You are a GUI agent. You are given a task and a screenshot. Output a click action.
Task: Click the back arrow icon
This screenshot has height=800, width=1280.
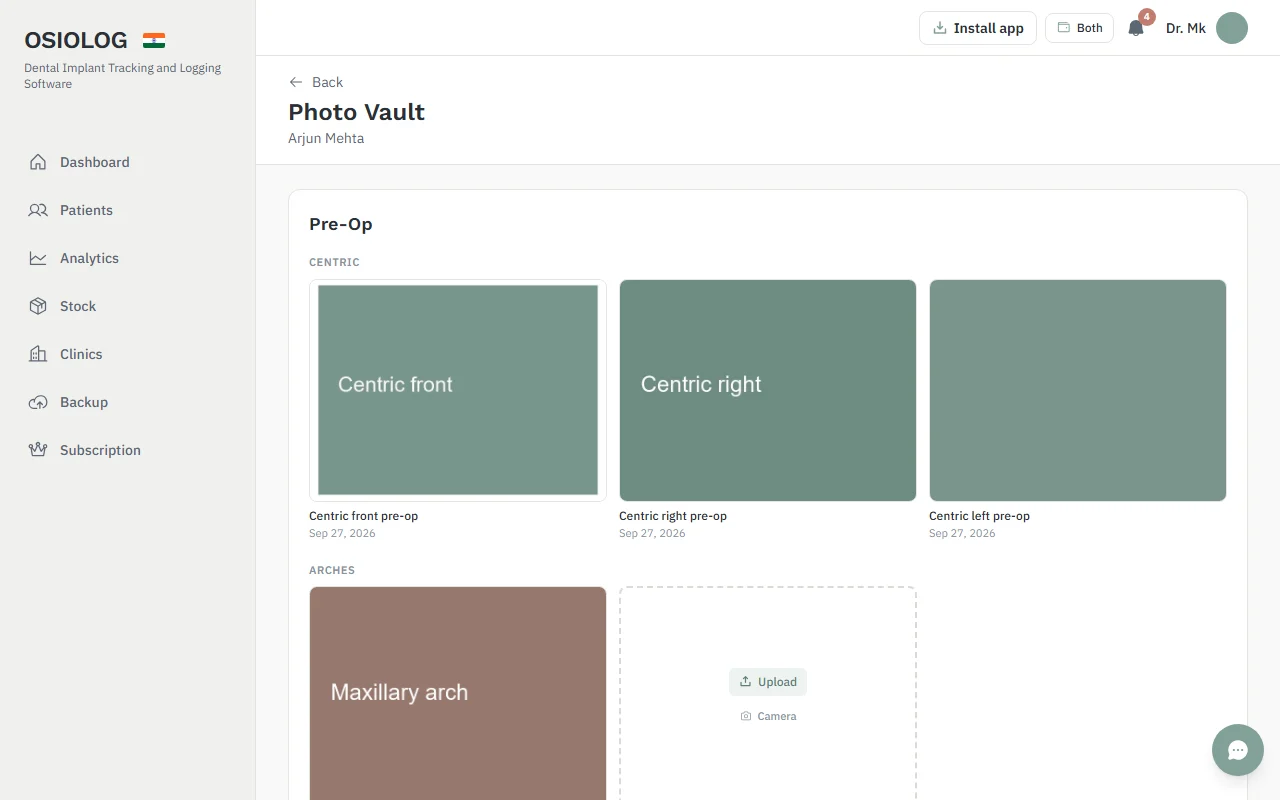coord(296,82)
